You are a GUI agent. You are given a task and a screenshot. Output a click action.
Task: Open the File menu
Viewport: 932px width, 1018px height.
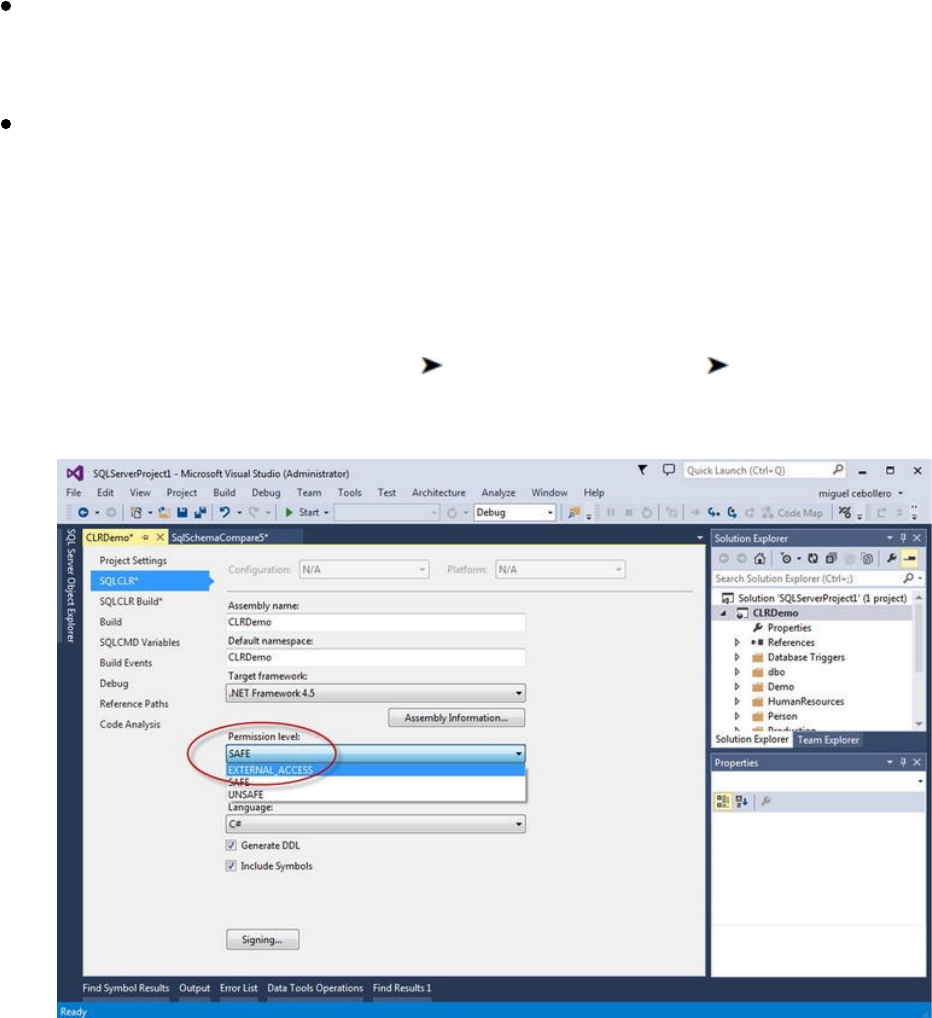73,493
